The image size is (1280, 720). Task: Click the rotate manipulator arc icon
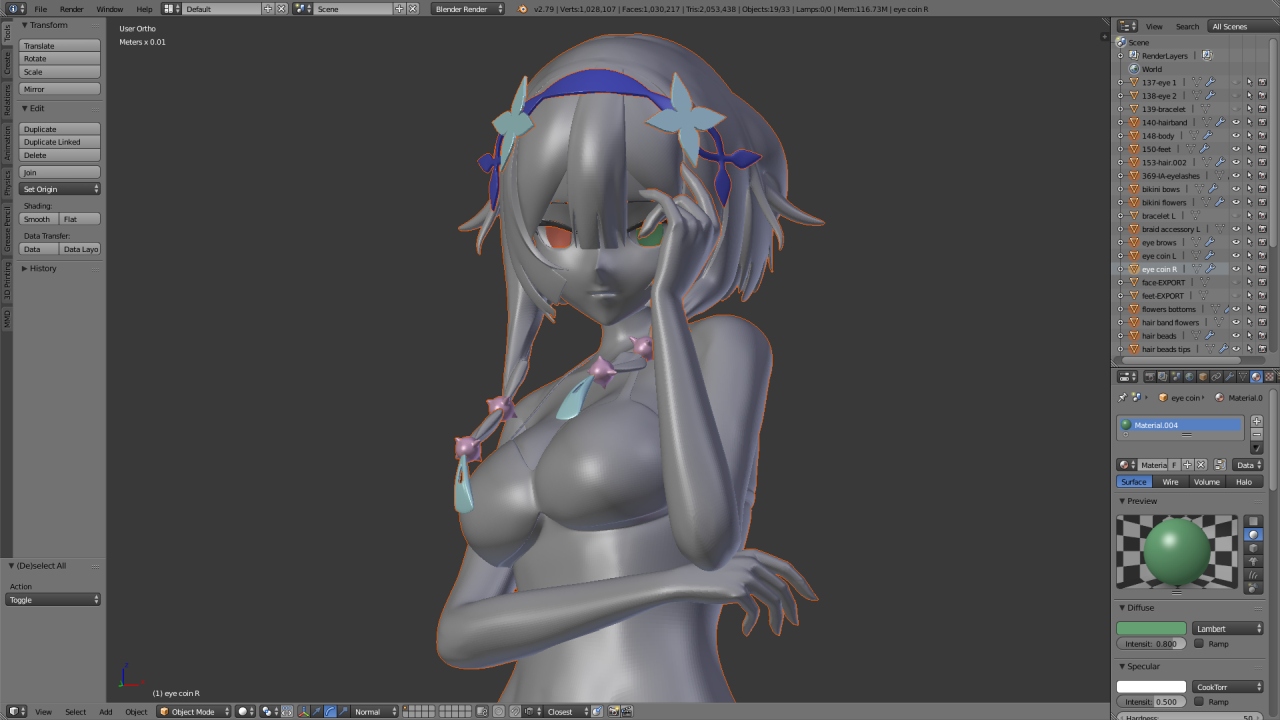(330, 711)
